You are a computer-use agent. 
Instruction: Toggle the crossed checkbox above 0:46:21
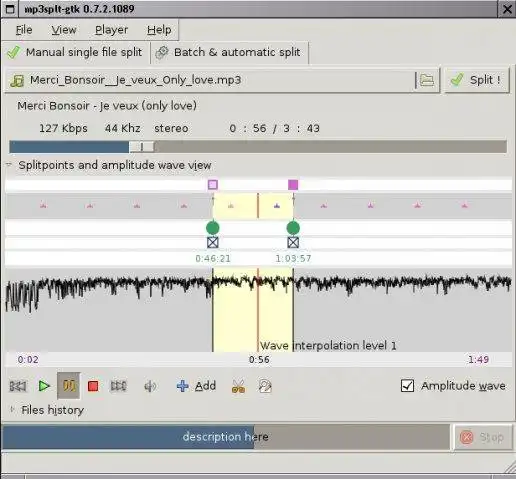point(213,242)
